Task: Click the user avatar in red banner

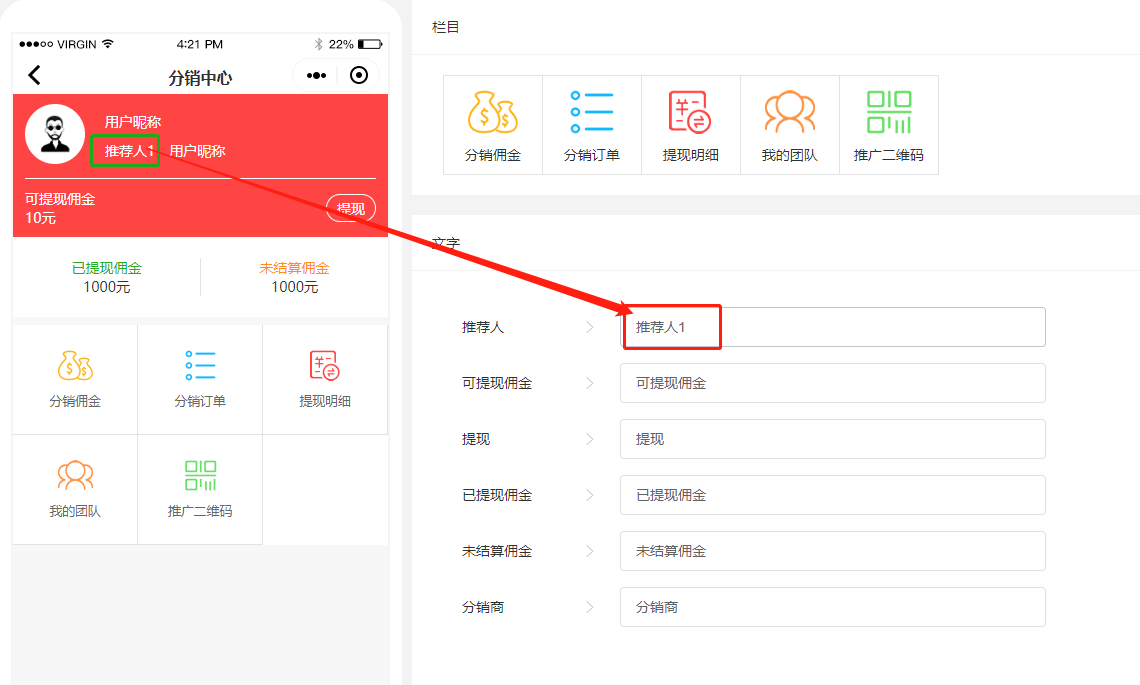Action: point(54,134)
